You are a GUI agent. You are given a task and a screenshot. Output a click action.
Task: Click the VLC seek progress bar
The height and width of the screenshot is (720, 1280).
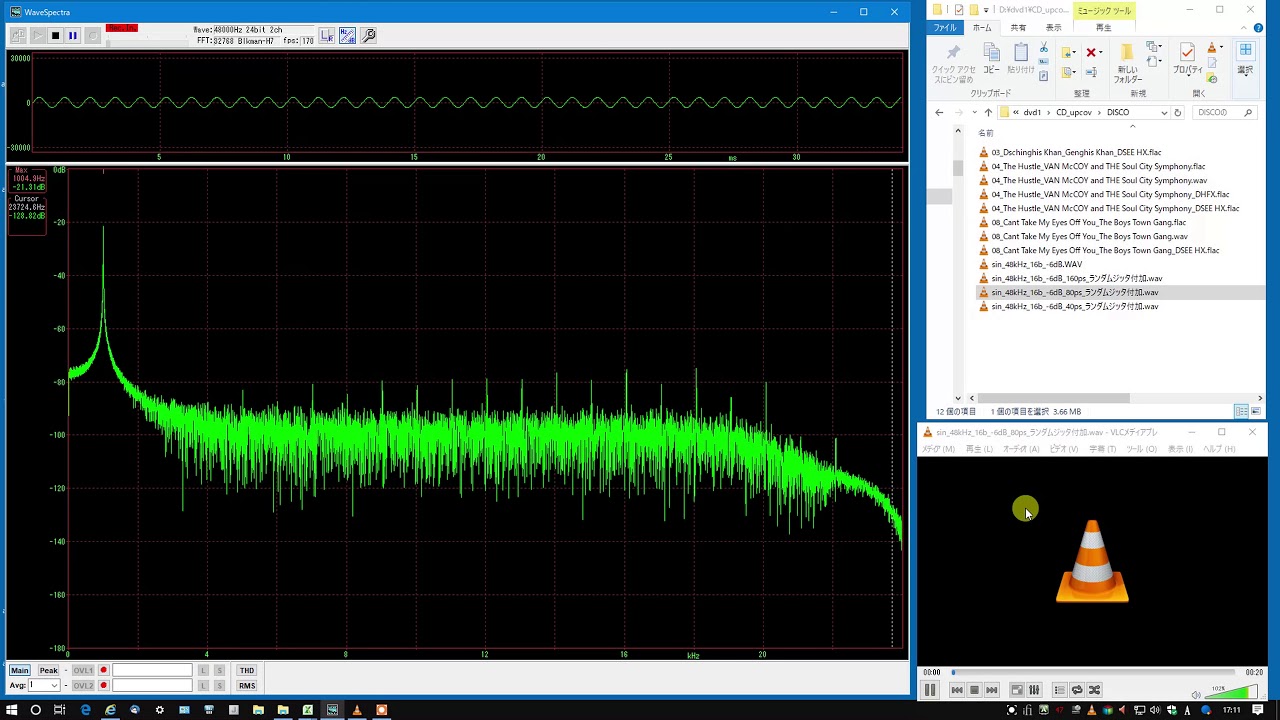click(x=1093, y=672)
